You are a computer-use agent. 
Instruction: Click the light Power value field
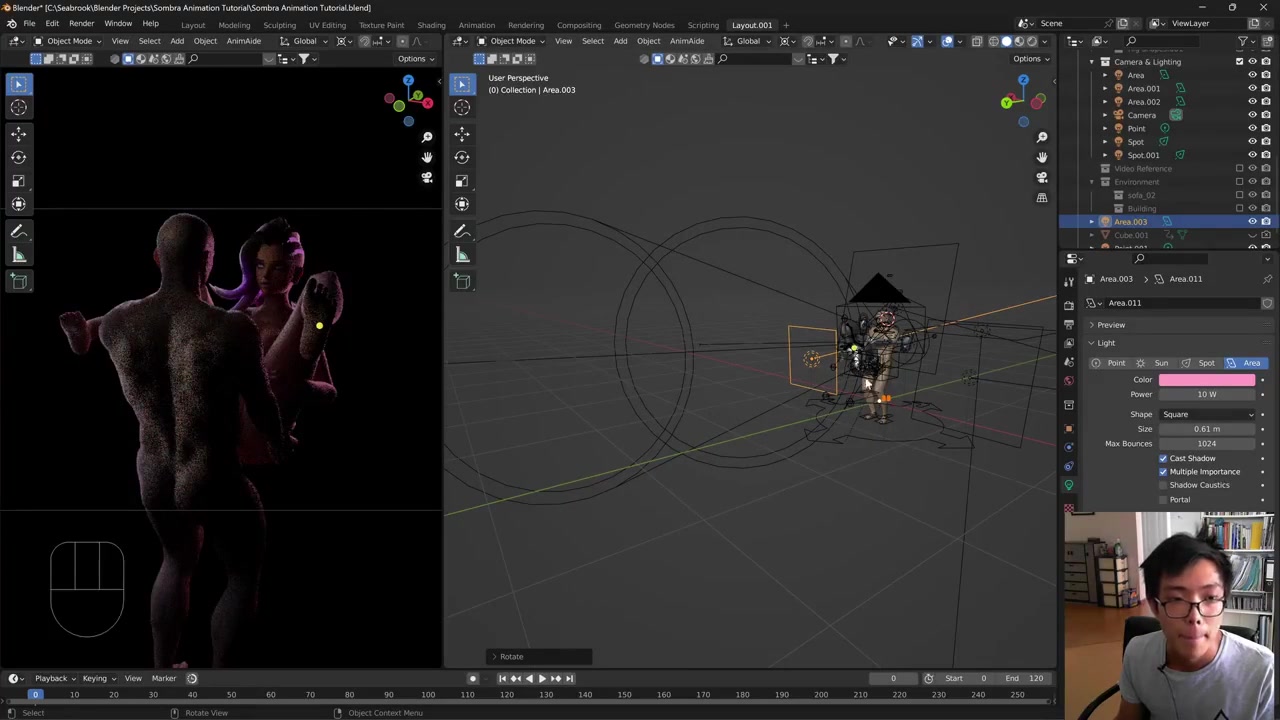click(x=1206, y=394)
